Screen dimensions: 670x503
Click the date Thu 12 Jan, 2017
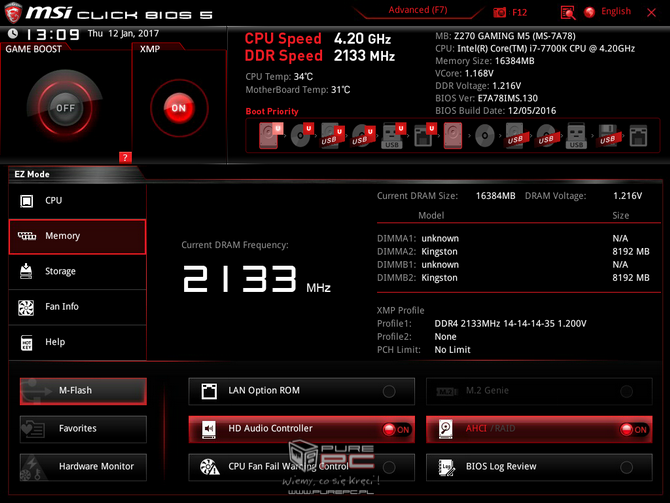pyautogui.click(x=123, y=33)
